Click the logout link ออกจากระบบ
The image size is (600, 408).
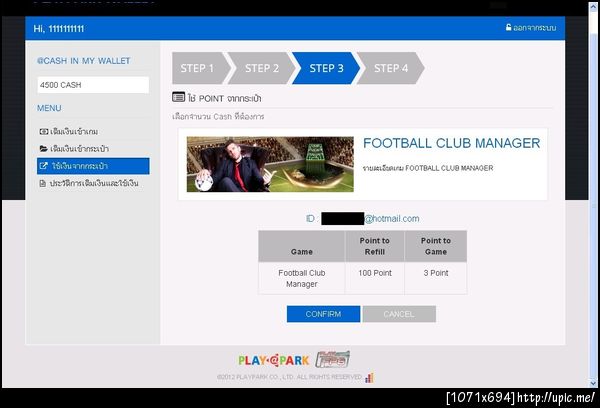pos(535,28)
